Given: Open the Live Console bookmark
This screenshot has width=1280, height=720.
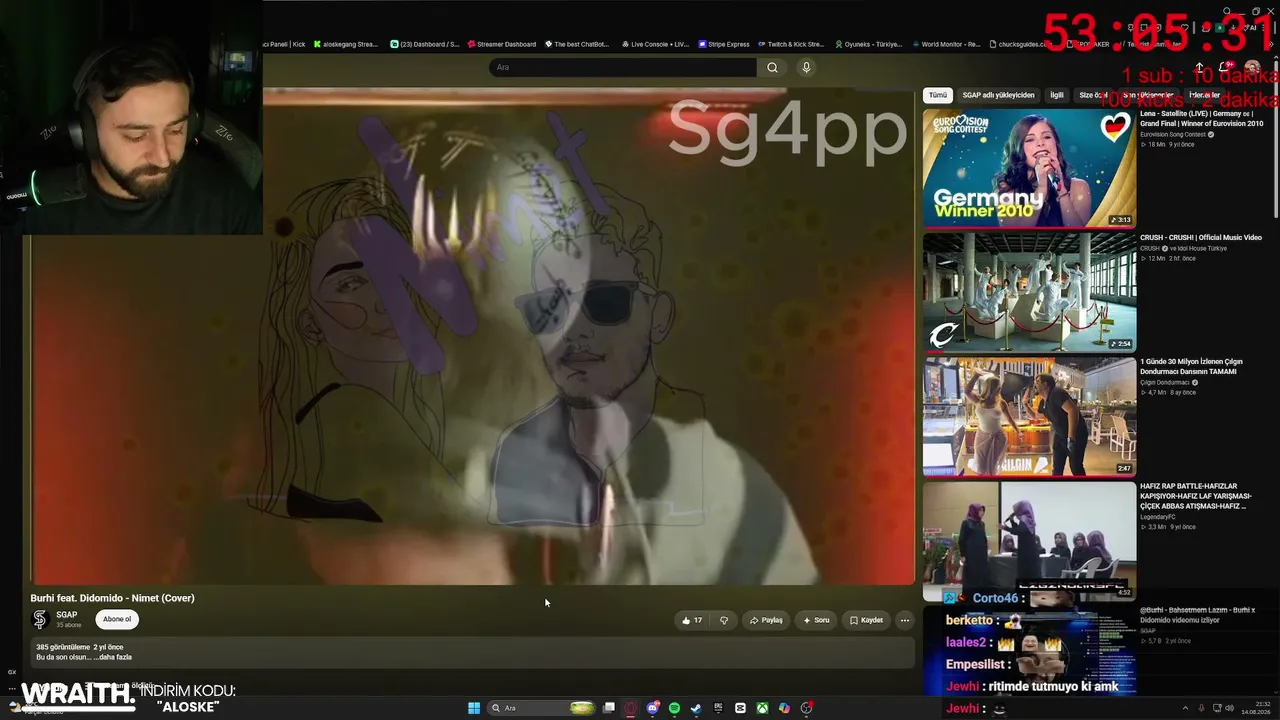Looking at the screenshot, I should click(x=655, y=44).
